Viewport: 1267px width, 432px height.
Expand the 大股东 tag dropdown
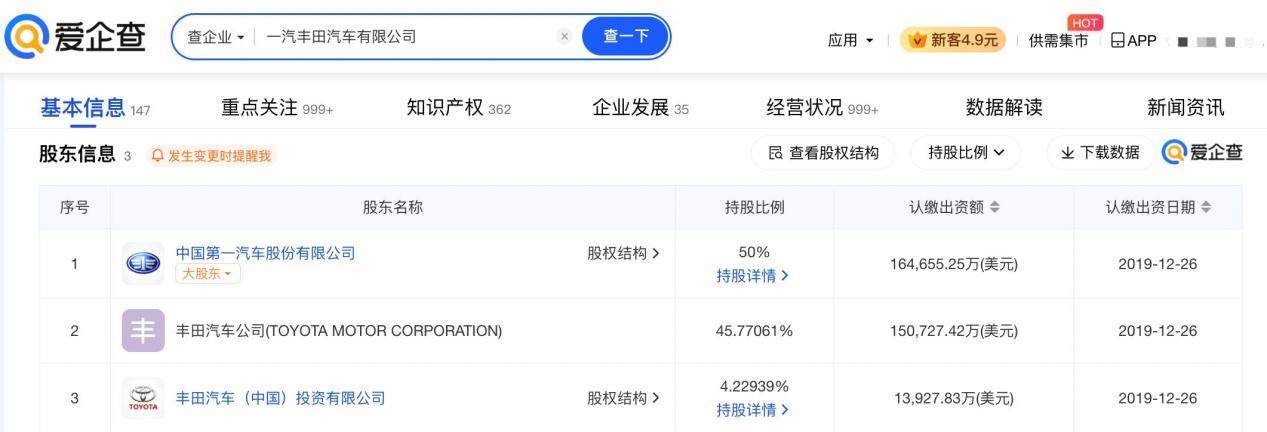click(x=208, y=274)
